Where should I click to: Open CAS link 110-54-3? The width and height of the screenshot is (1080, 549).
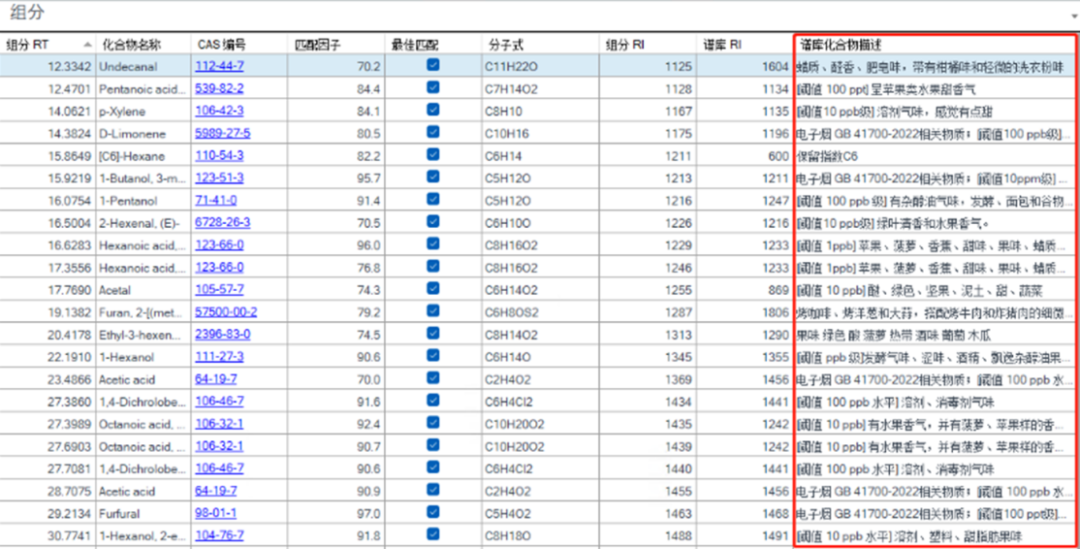(x=220, y=156)
